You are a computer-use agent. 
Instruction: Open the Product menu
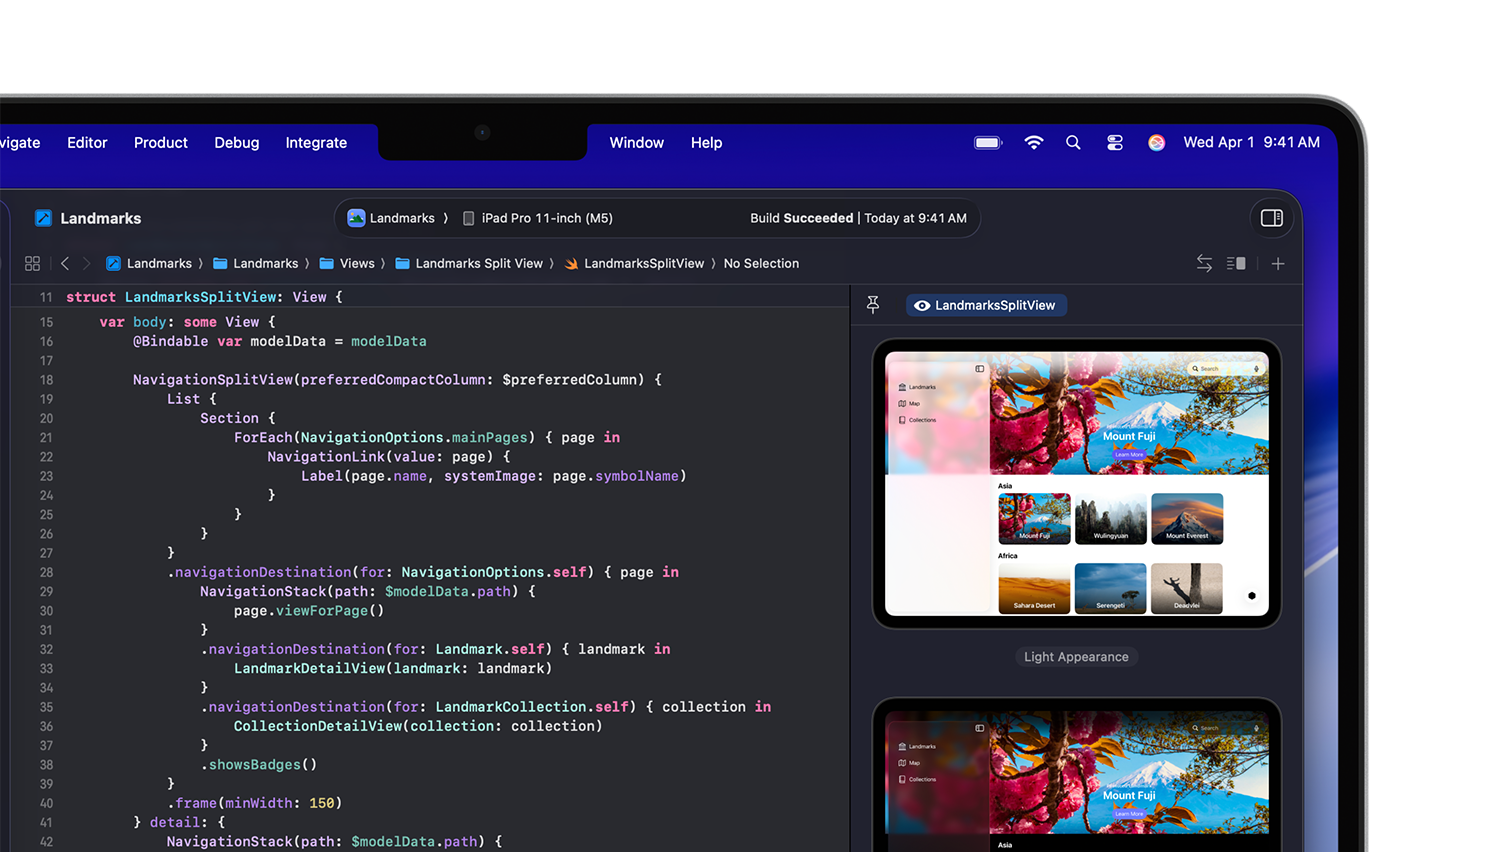pos(160,143)
